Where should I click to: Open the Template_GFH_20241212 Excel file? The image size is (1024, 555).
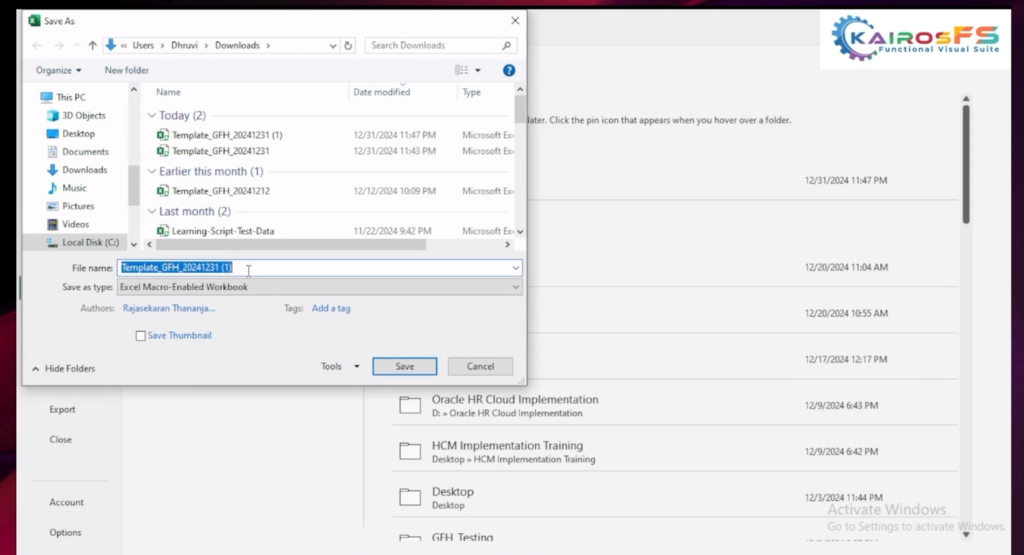click(220, 191)
